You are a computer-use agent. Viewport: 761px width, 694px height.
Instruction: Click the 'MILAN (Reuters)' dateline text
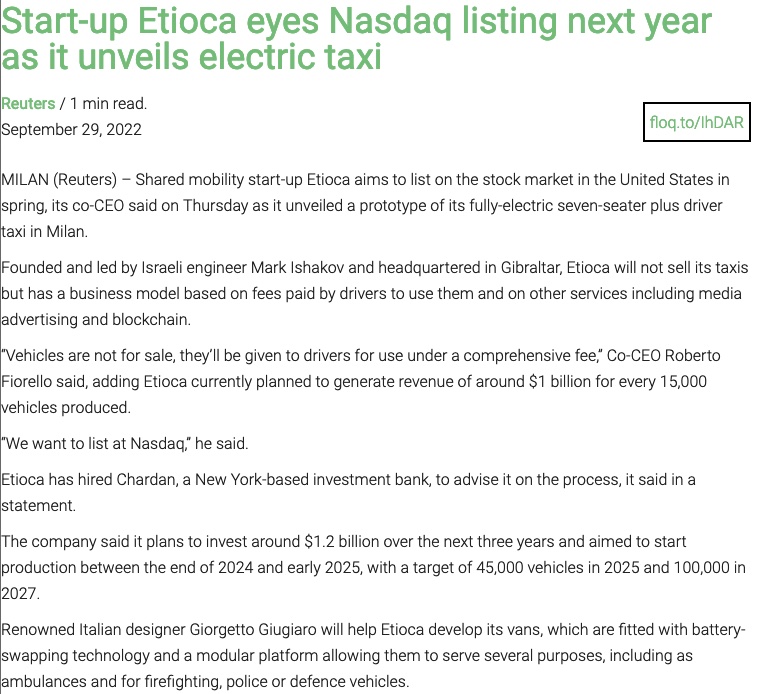(59, 180)
